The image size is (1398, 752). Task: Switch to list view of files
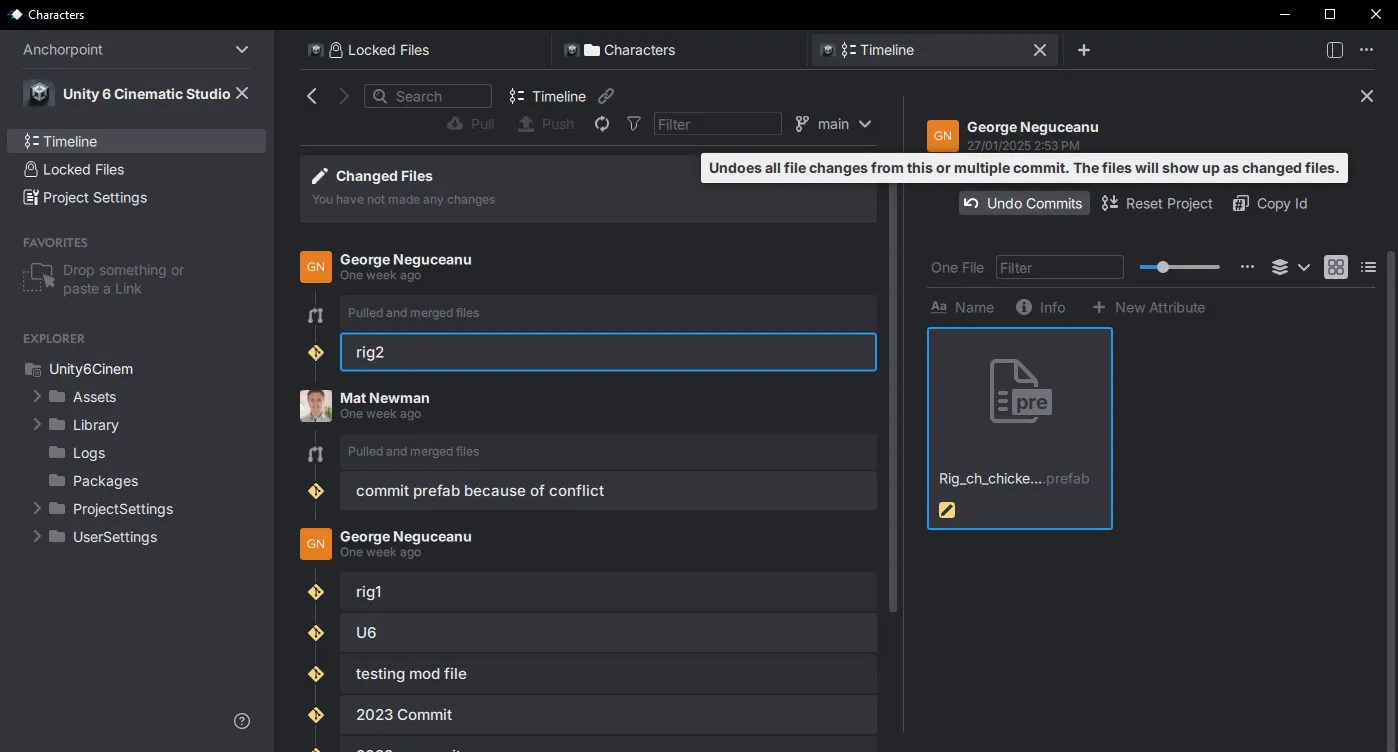[x=1368, y=267]
